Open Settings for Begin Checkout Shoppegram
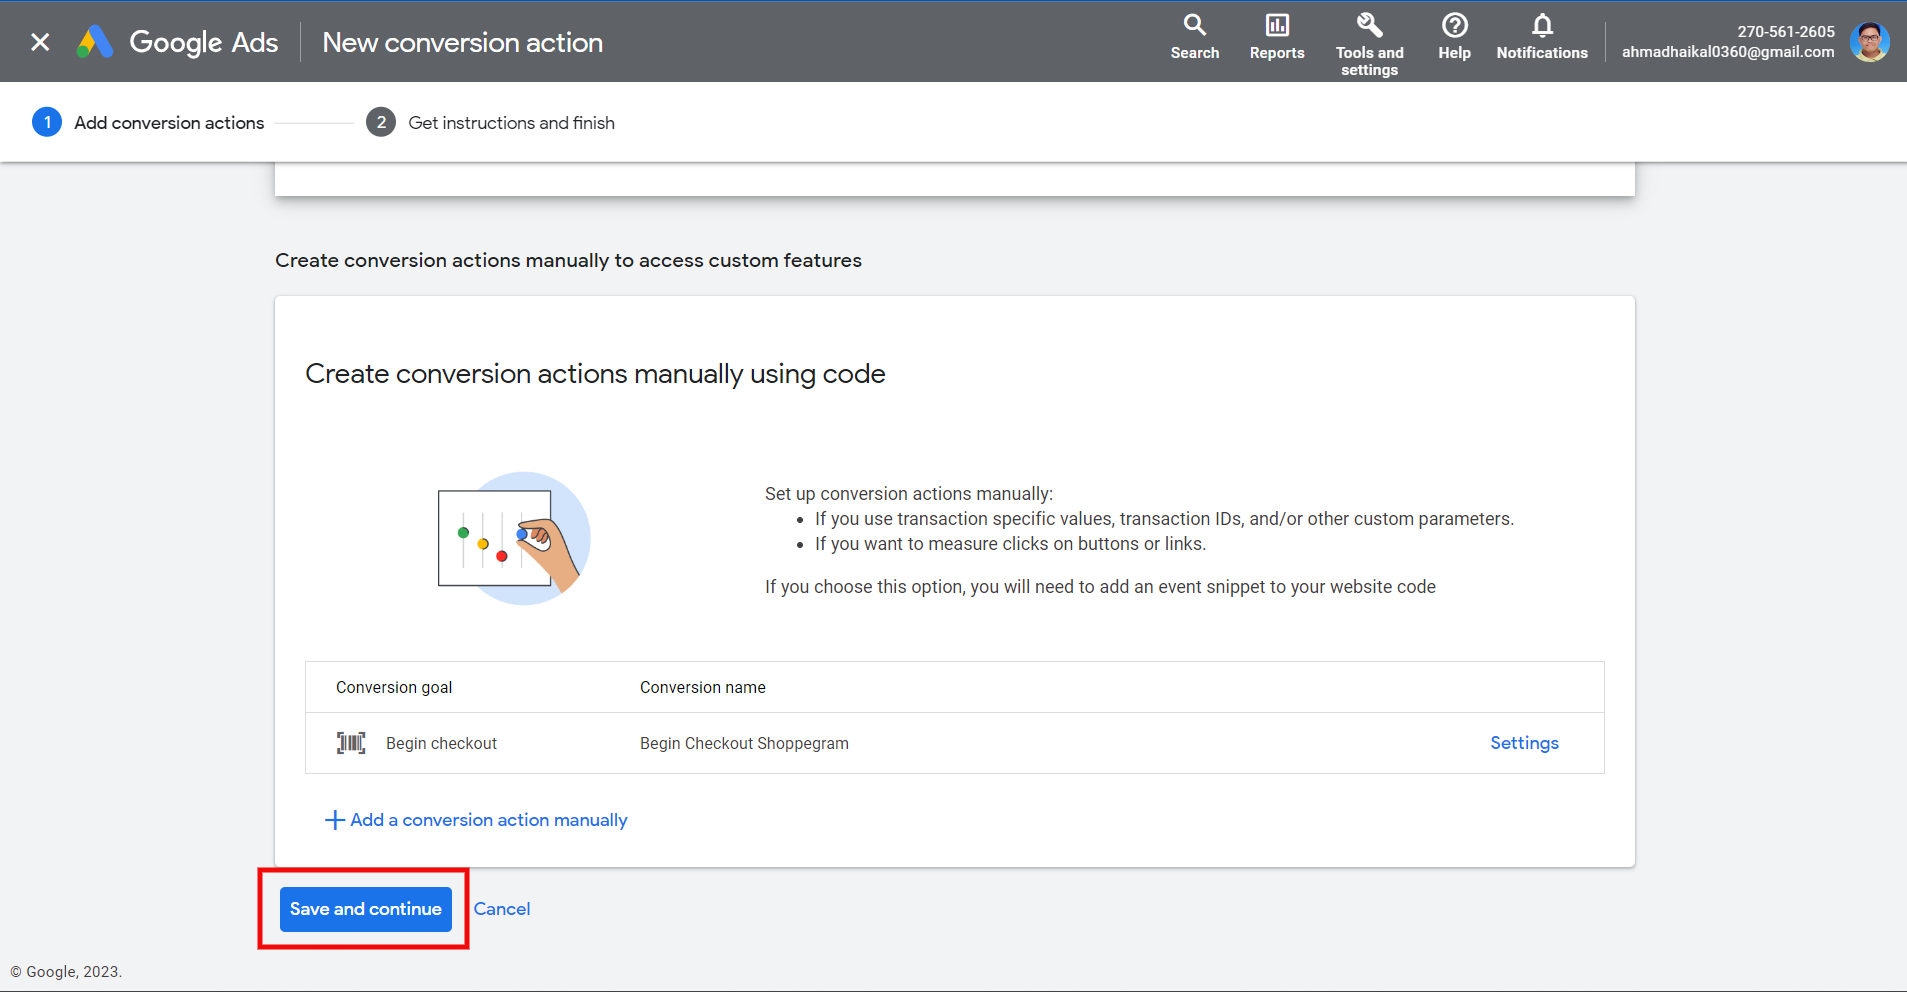This screenshot has height=992, width=1907. (1524, 743)
